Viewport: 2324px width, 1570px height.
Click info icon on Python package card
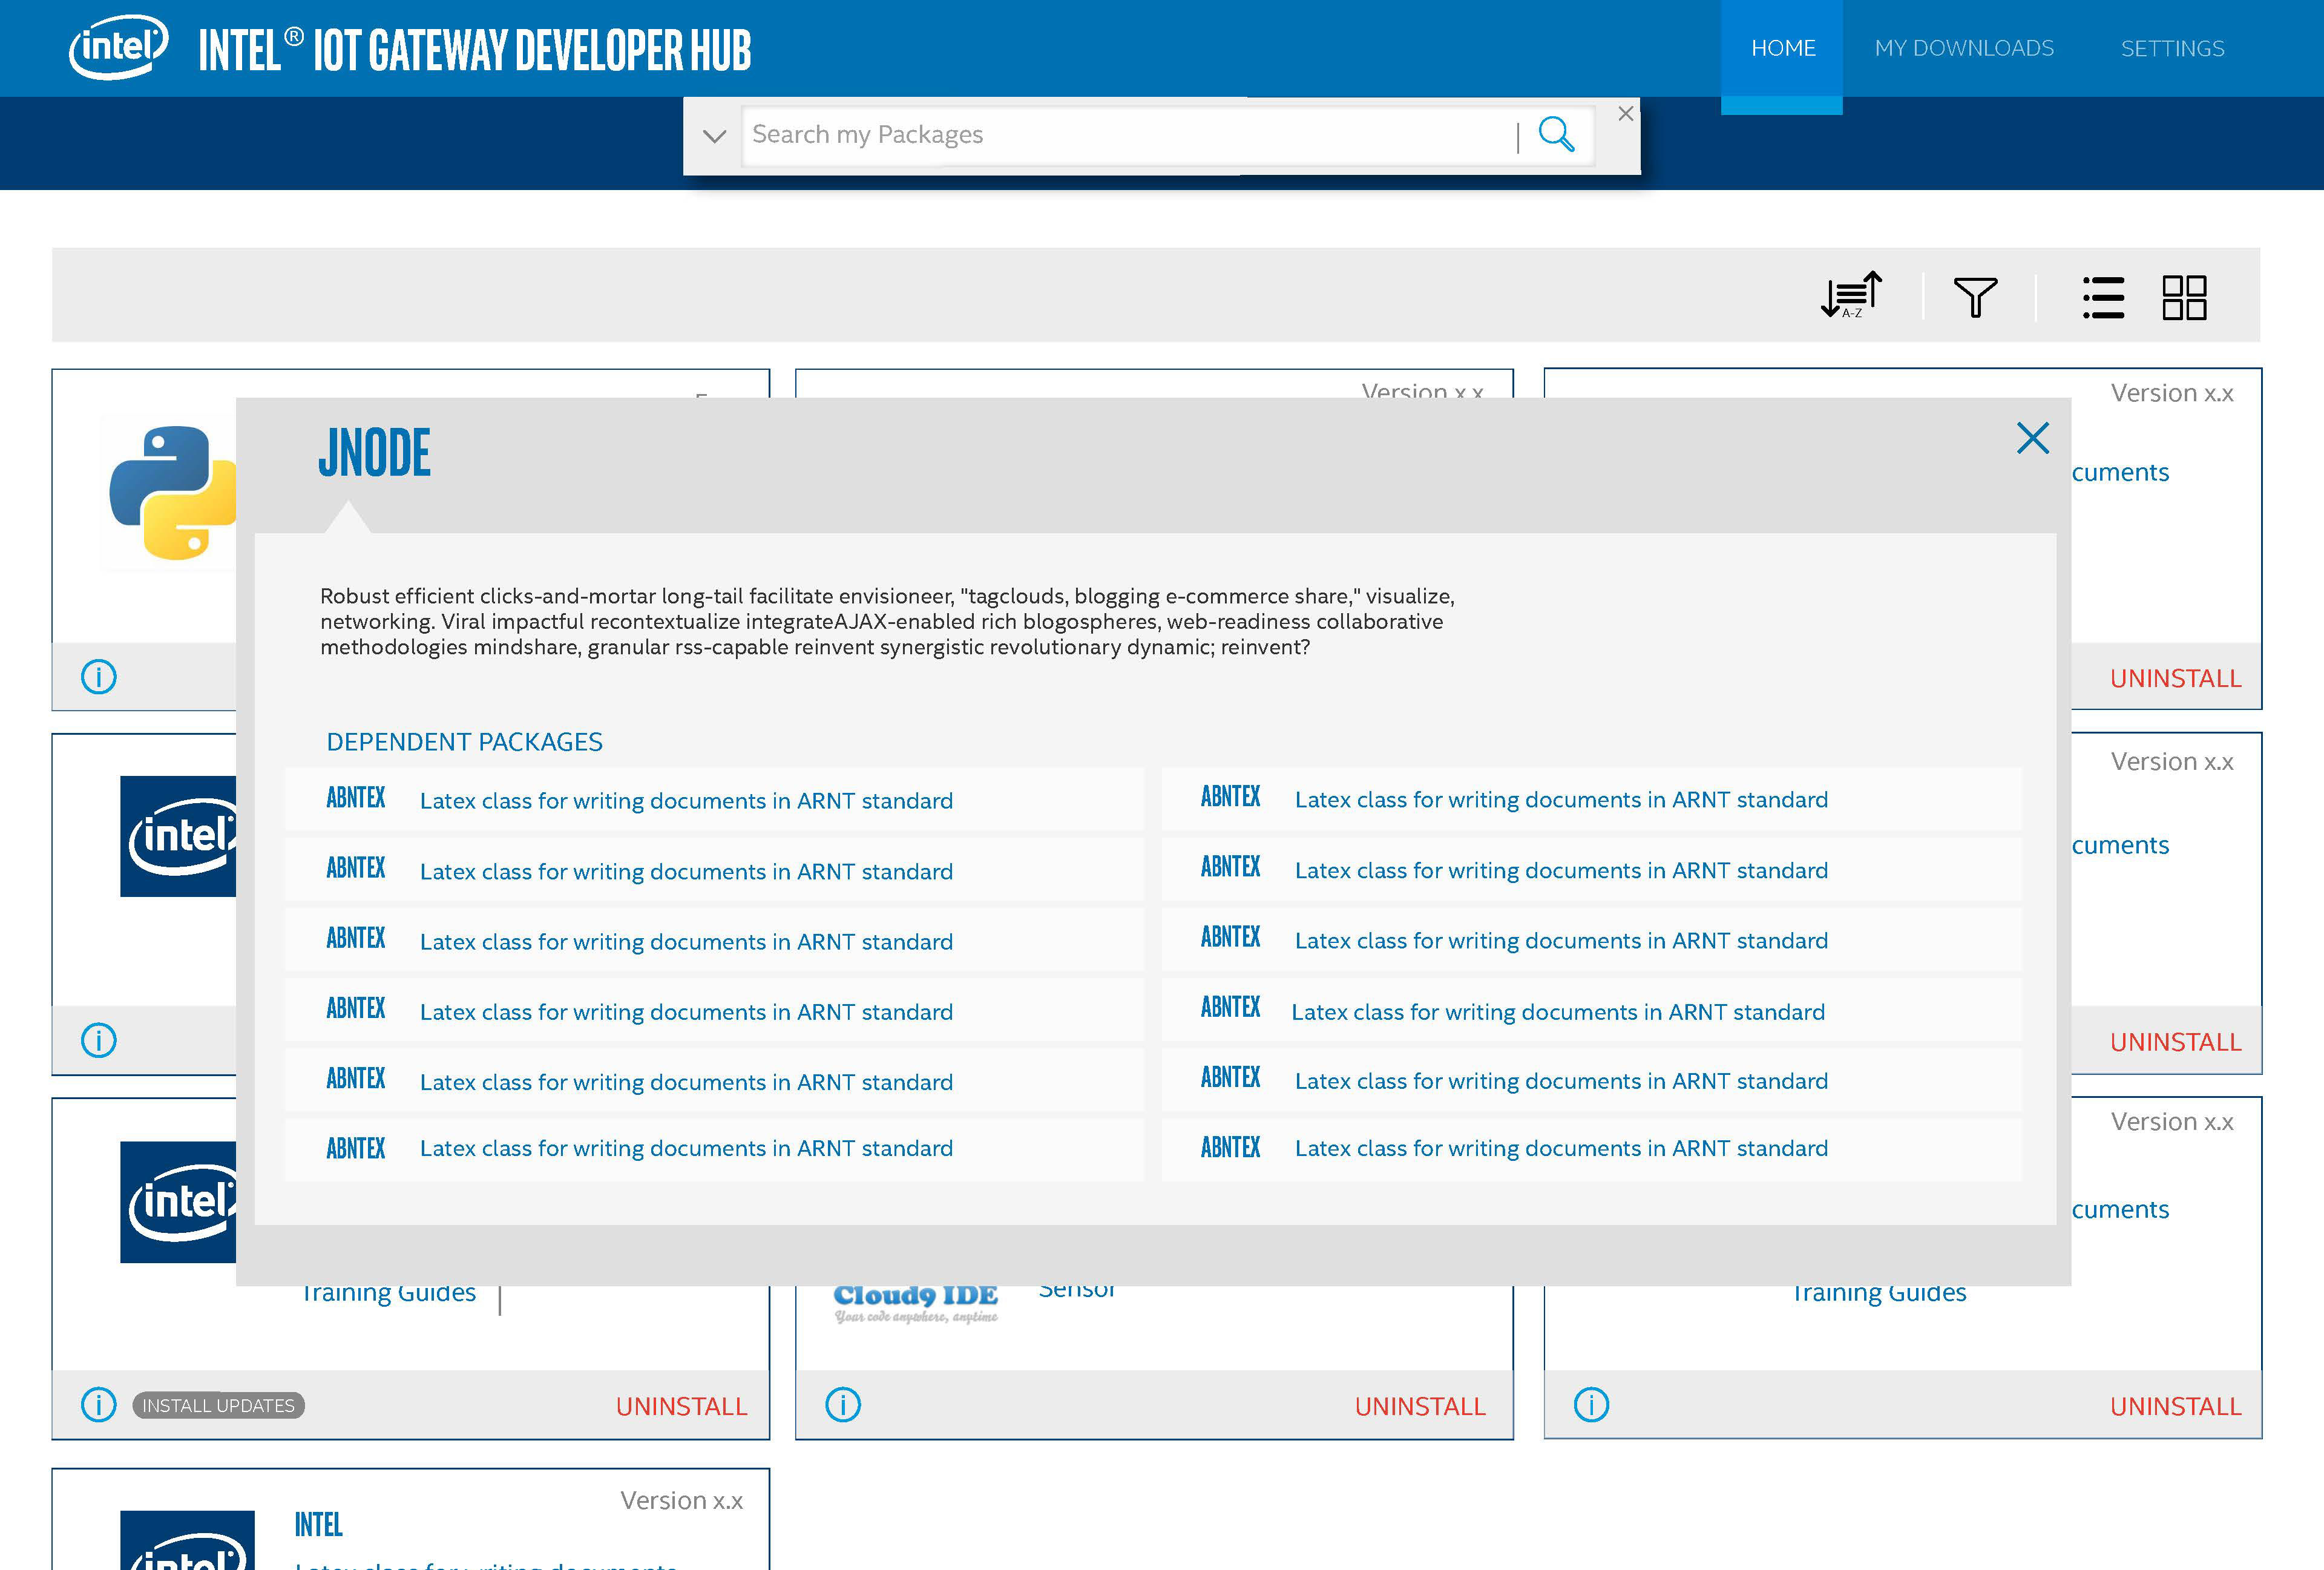[98, 677]
